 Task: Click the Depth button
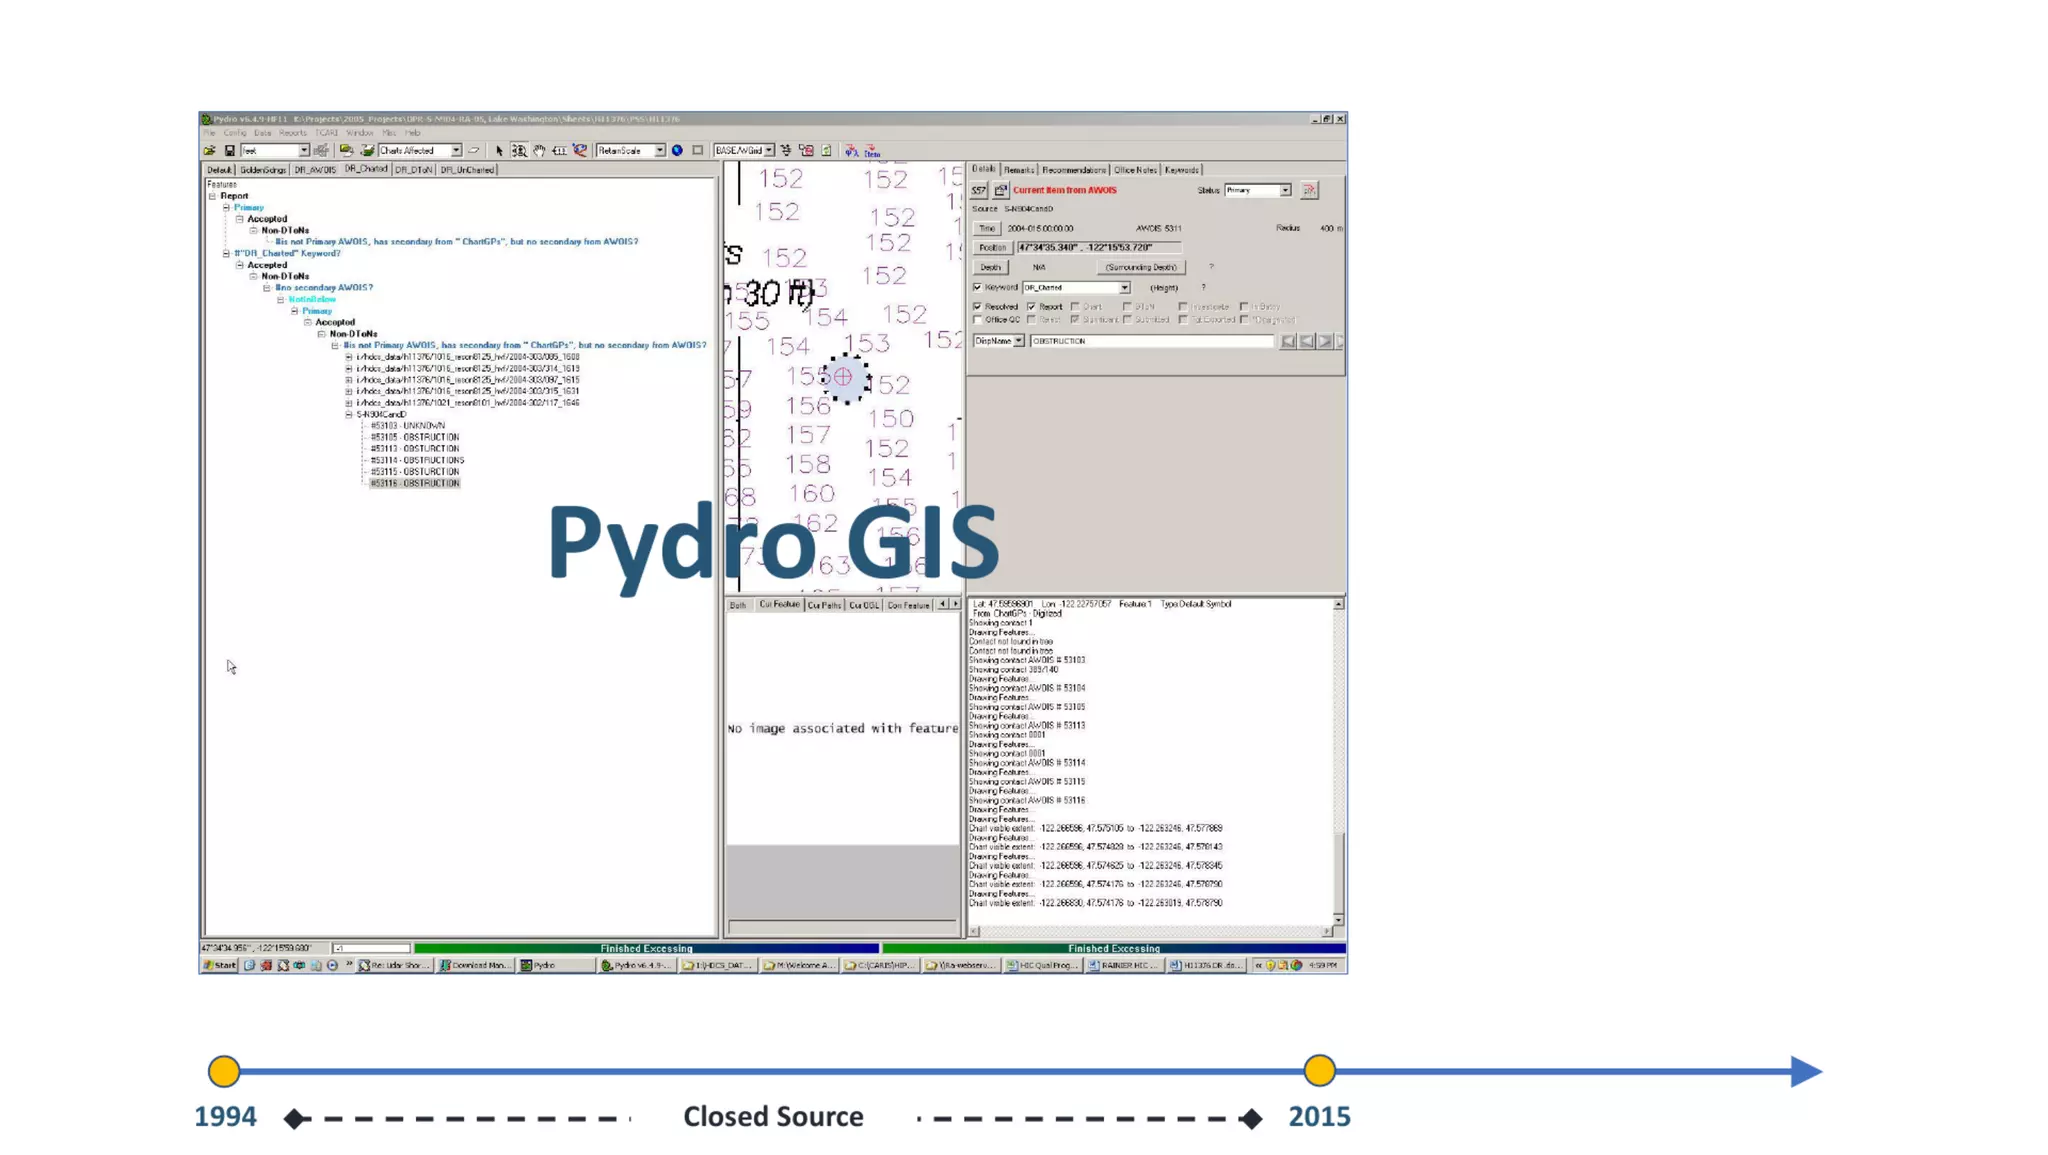click(991, 268)
